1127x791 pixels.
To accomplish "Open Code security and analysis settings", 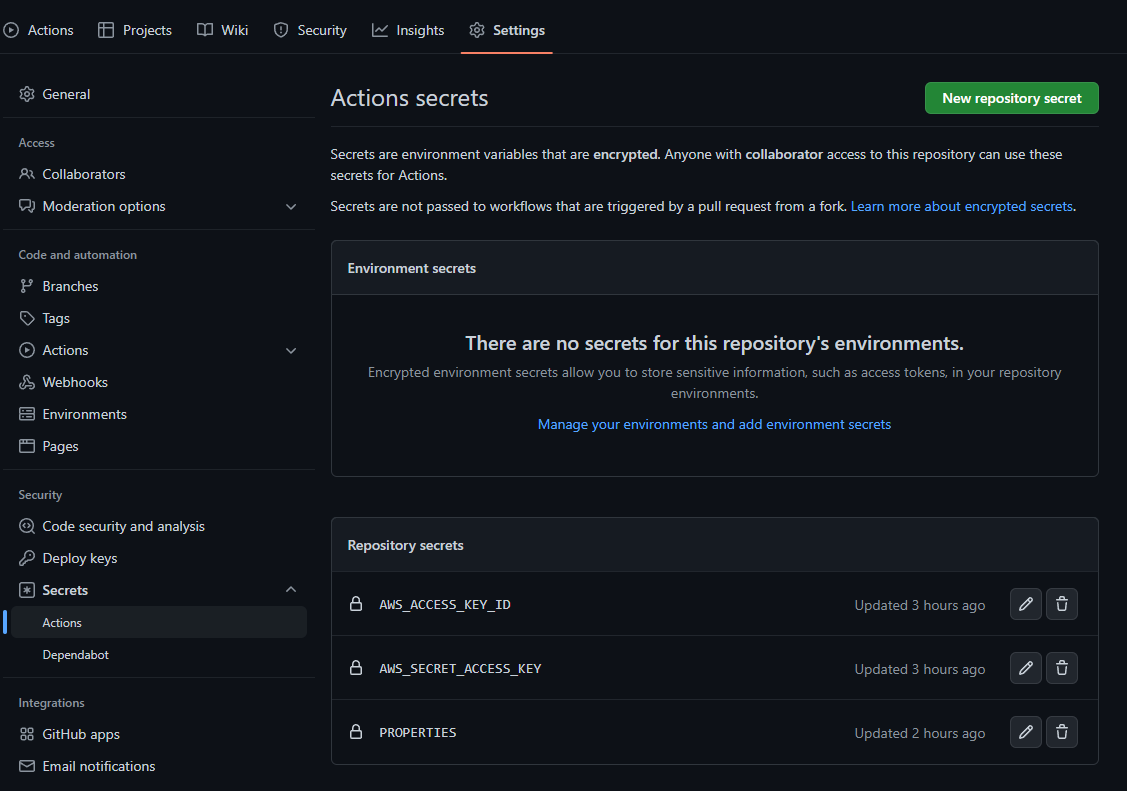I will coord(123,526).
